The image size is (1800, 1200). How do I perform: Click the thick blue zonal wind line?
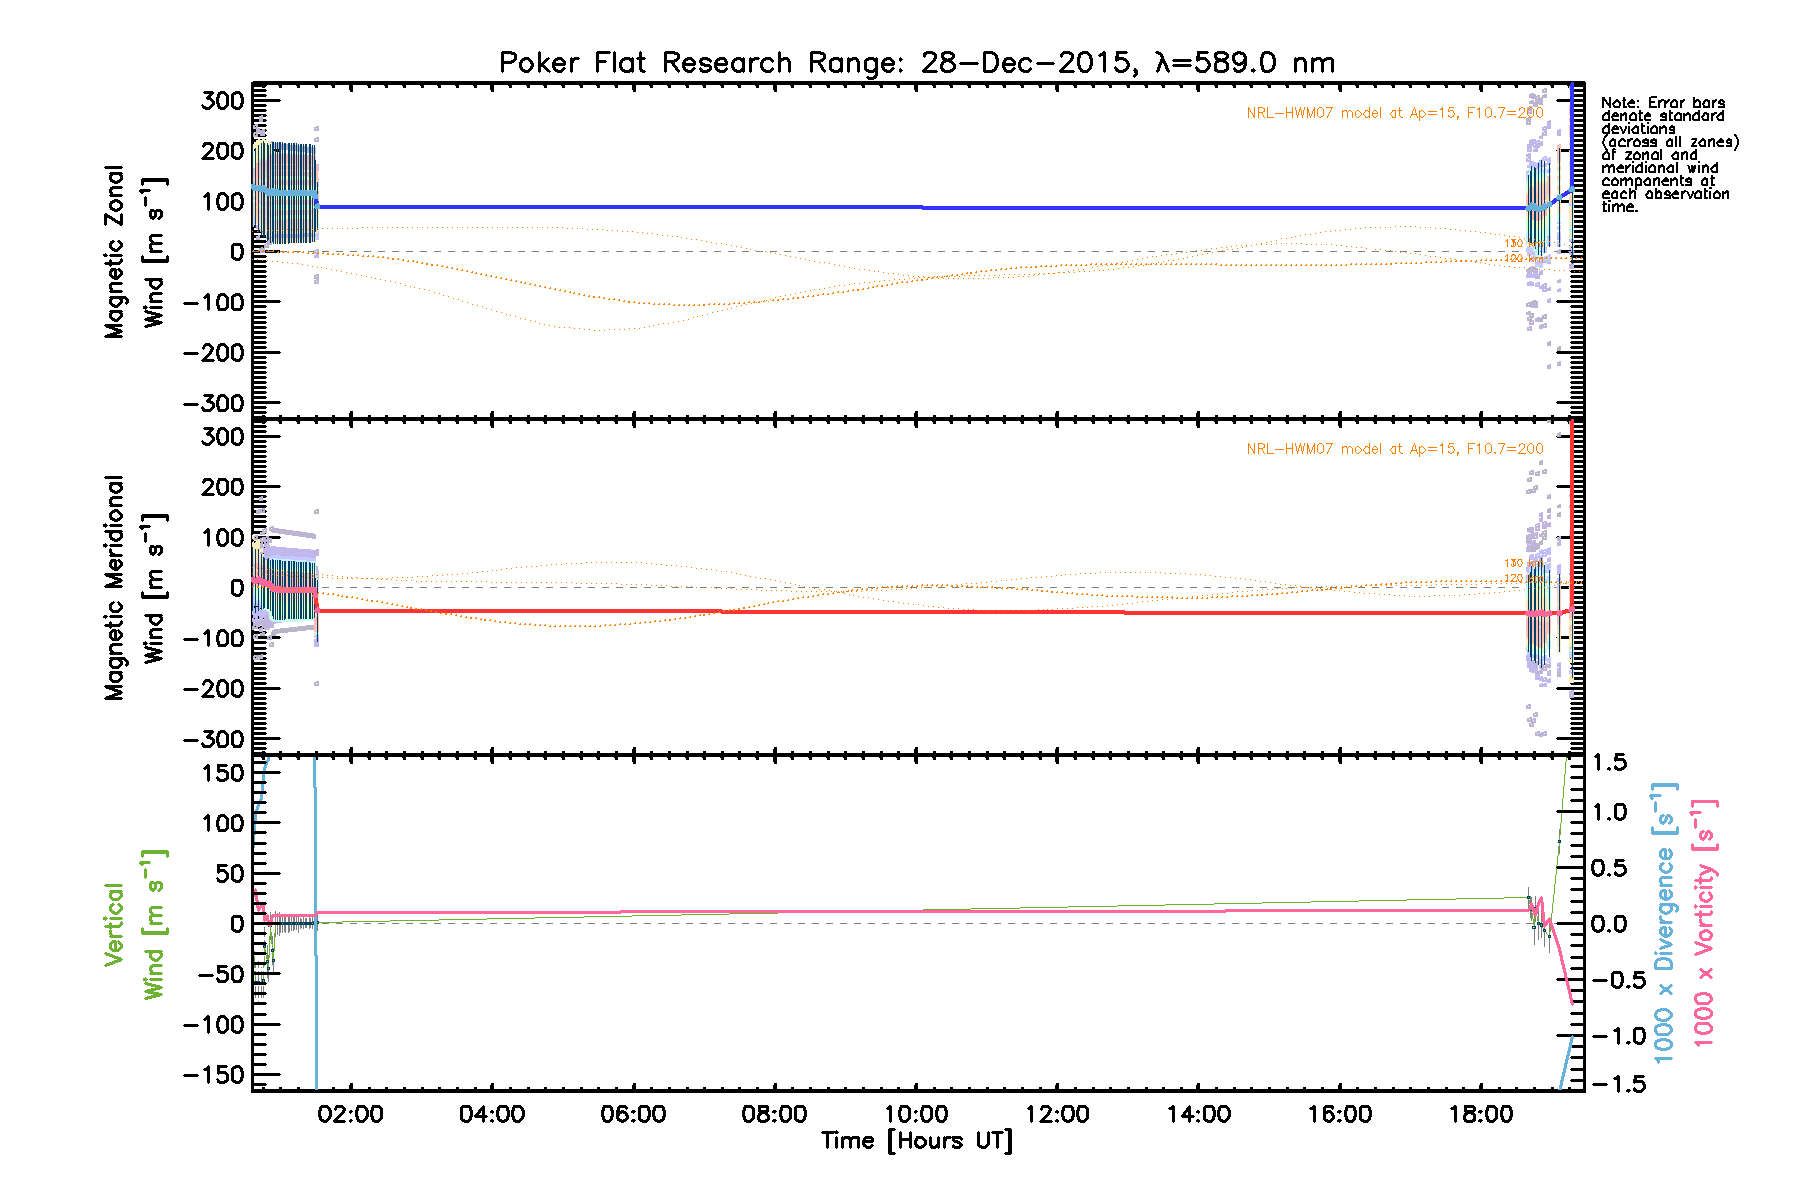click(900, 207)
